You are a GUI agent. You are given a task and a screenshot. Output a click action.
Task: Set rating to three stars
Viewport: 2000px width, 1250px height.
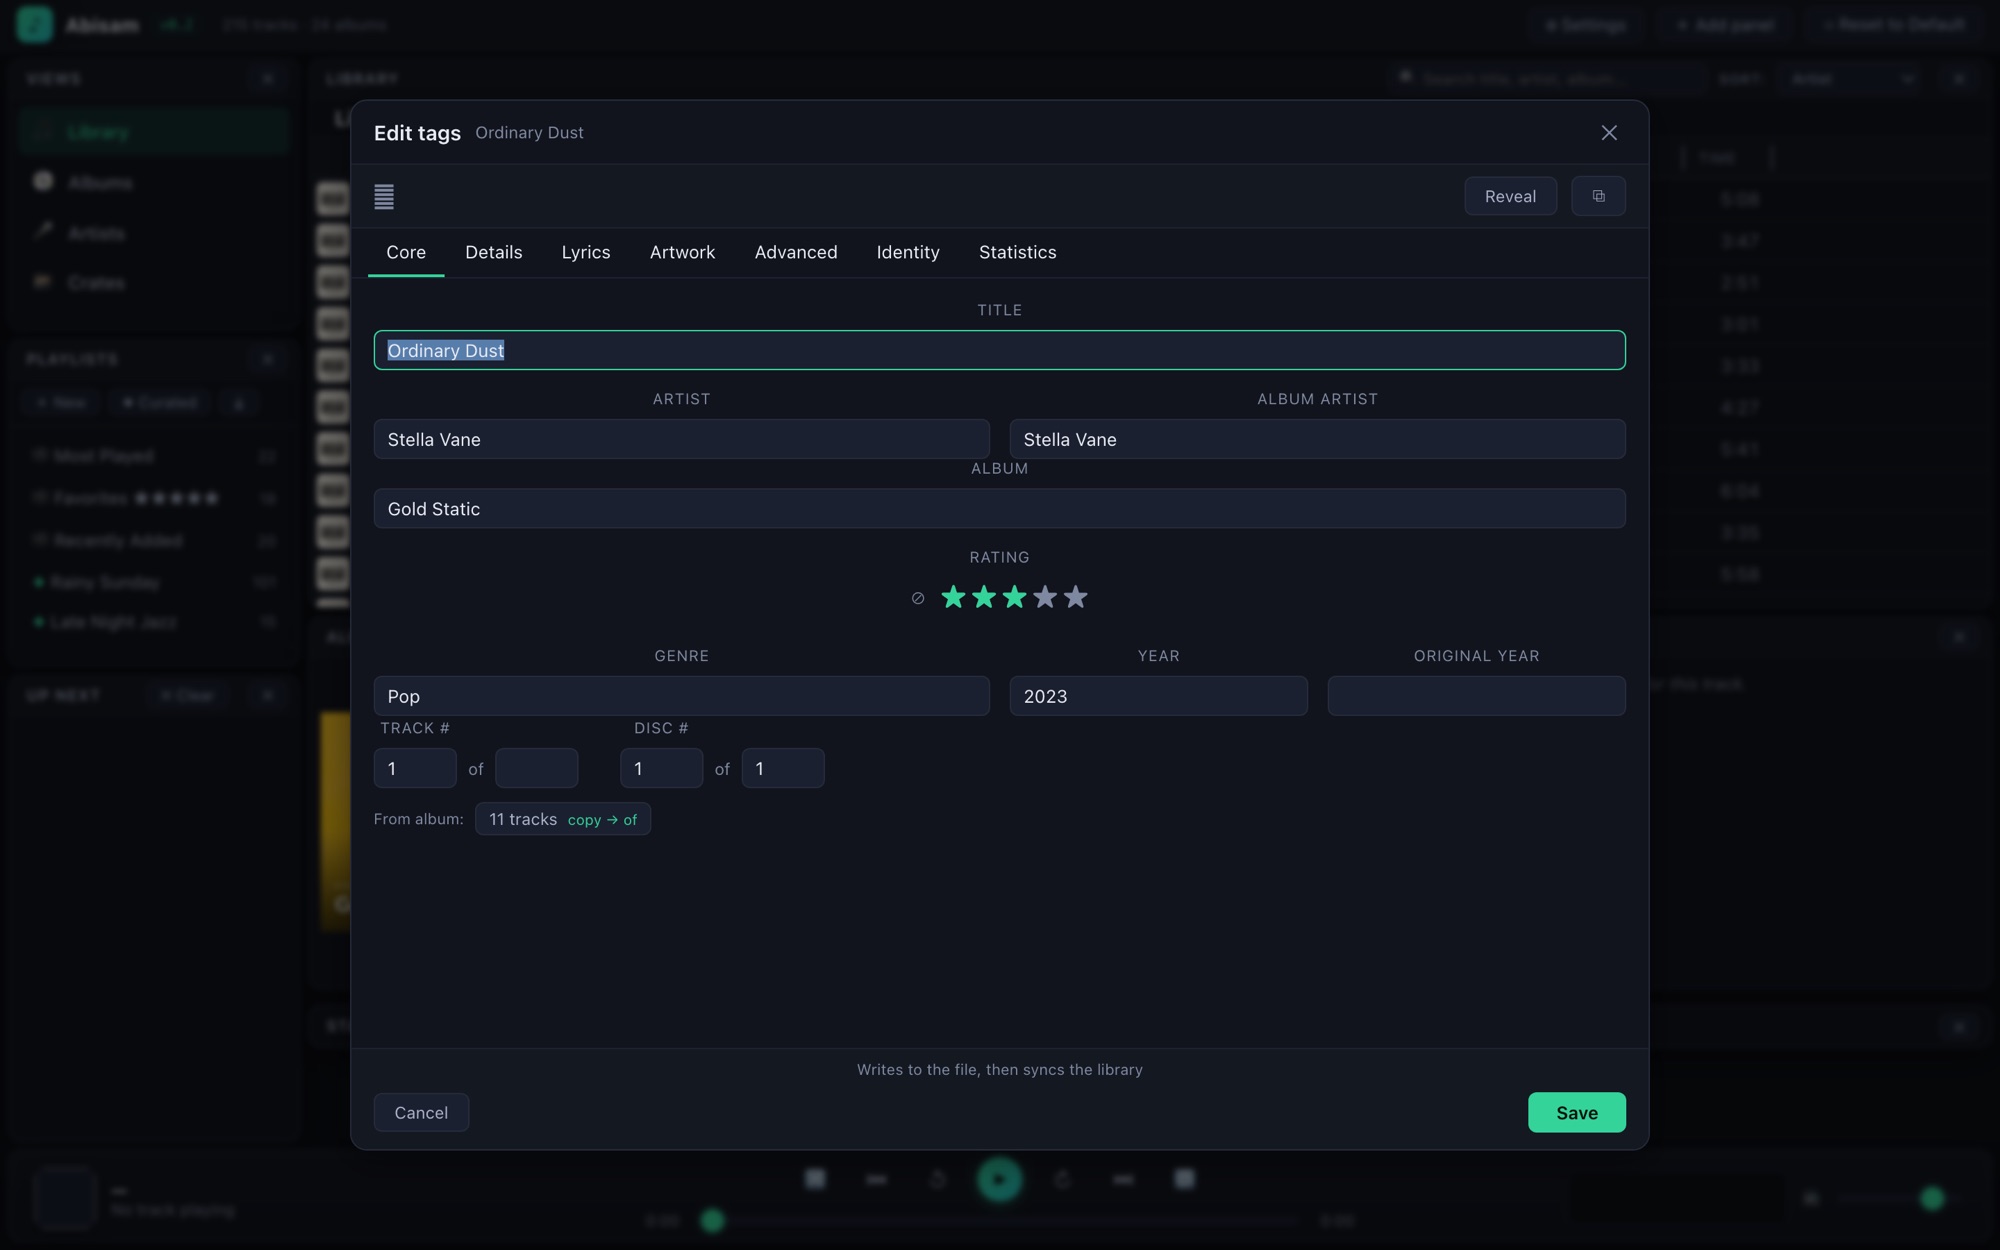pos(1014,597)
